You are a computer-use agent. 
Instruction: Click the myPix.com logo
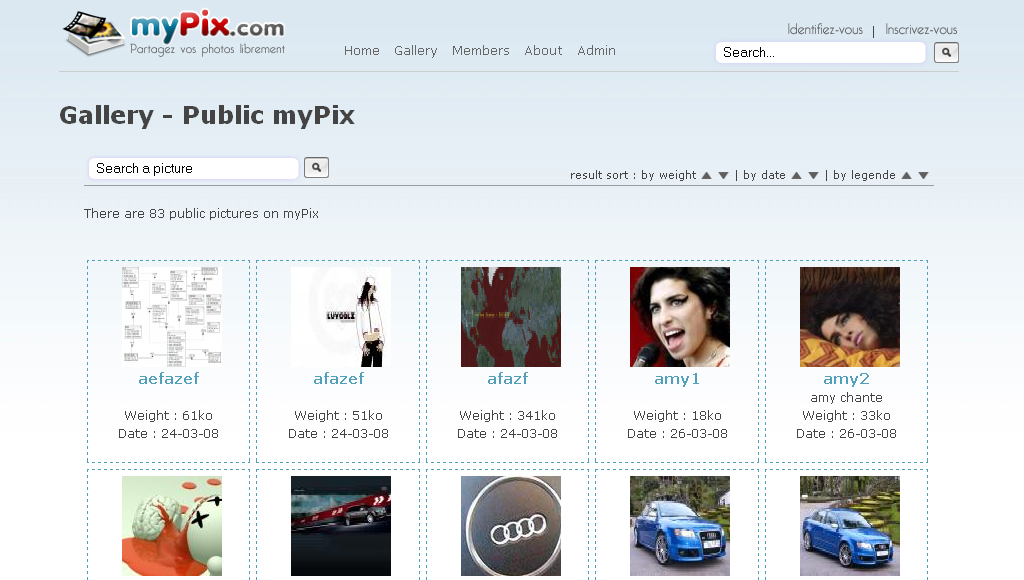point(174,33)
